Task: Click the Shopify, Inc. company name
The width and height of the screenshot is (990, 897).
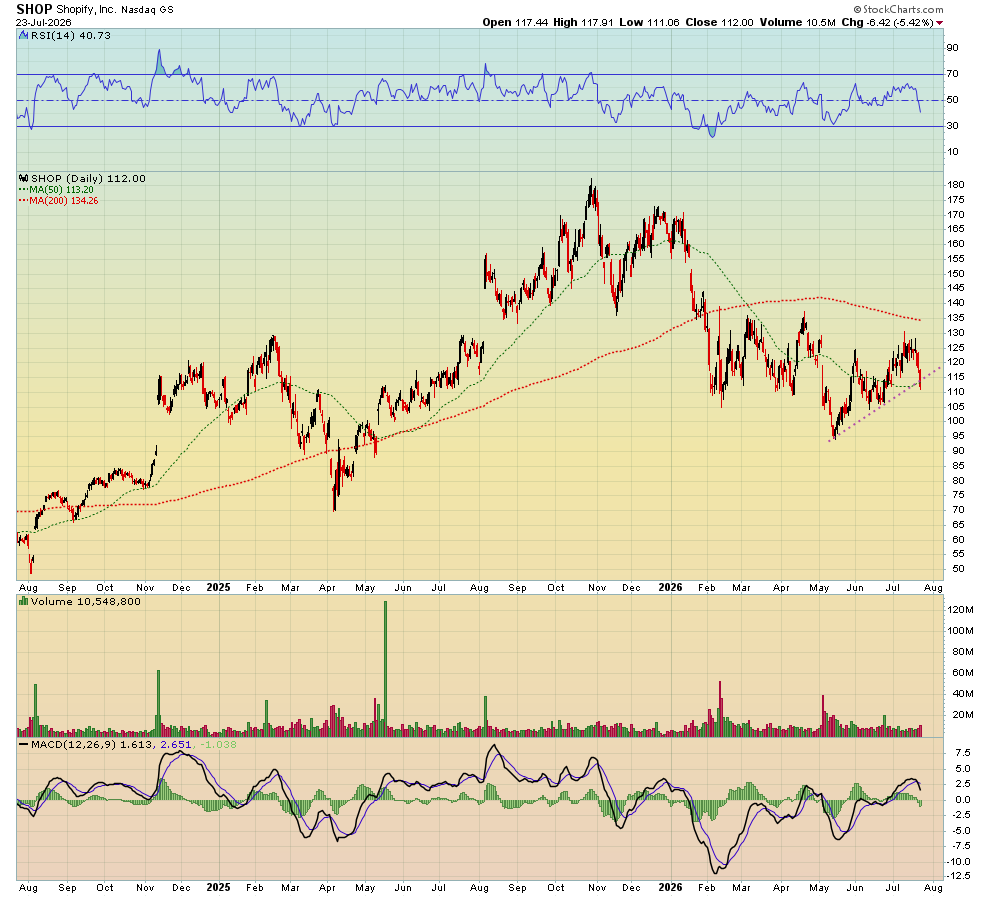Action: [x=88, y=9]
